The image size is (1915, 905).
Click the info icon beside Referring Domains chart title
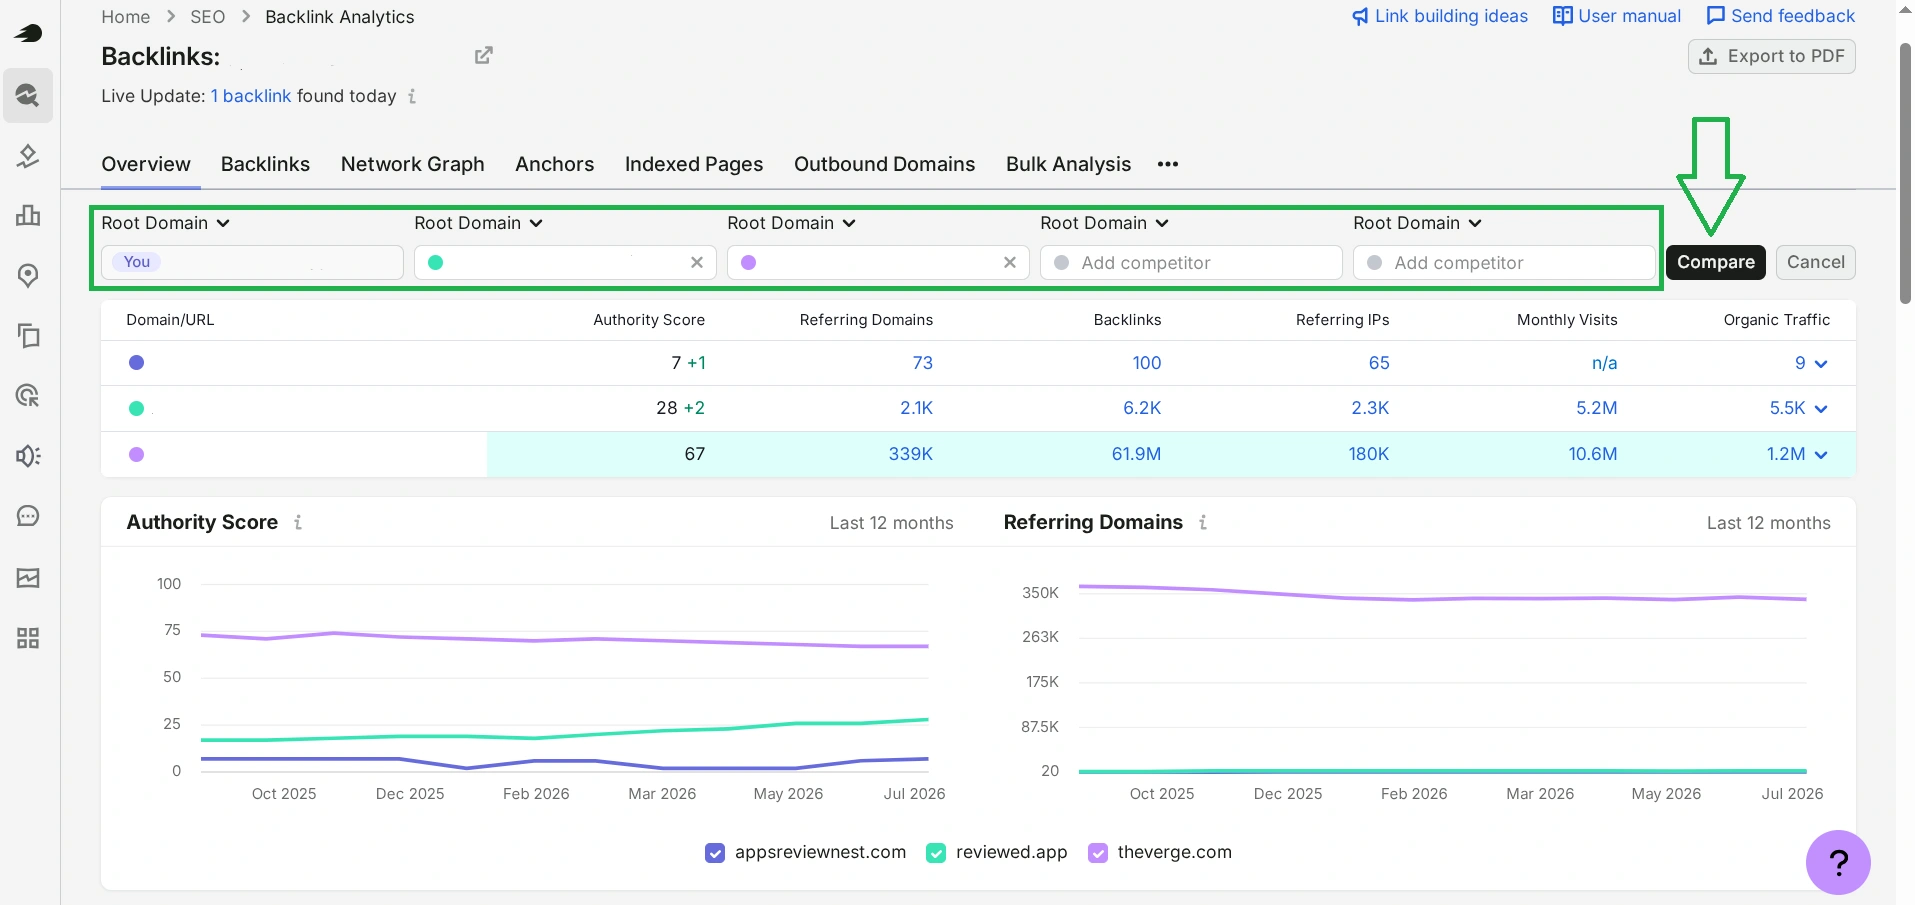[1203, 522]
